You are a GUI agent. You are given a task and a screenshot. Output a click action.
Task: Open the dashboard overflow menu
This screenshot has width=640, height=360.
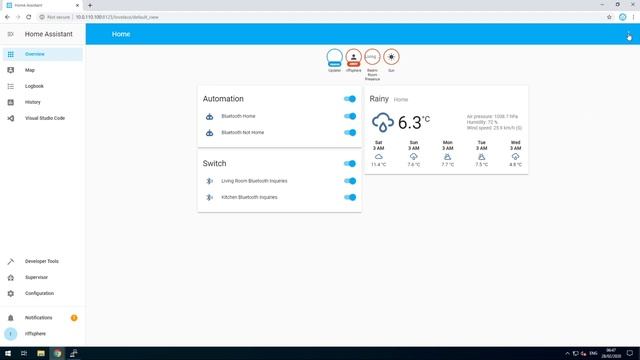629,34
